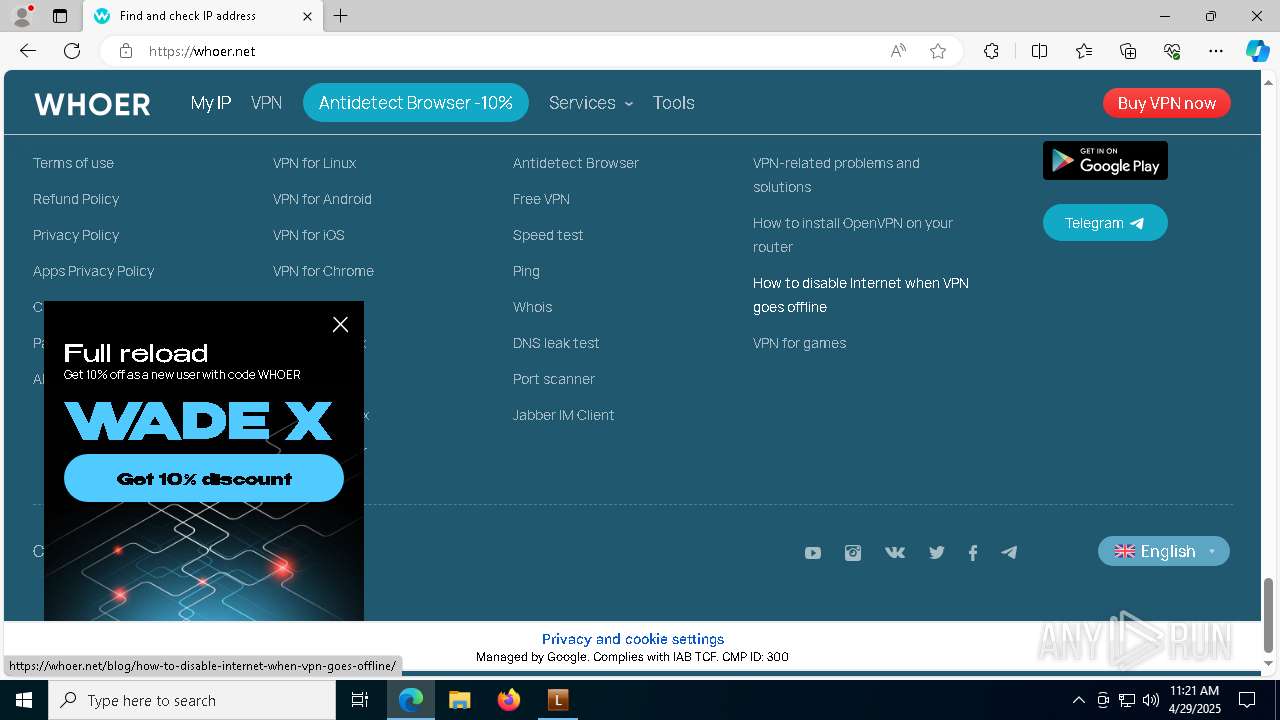Open Antidetect Browser footer link
Screen dimensions: 1280x720
(576, 163)
